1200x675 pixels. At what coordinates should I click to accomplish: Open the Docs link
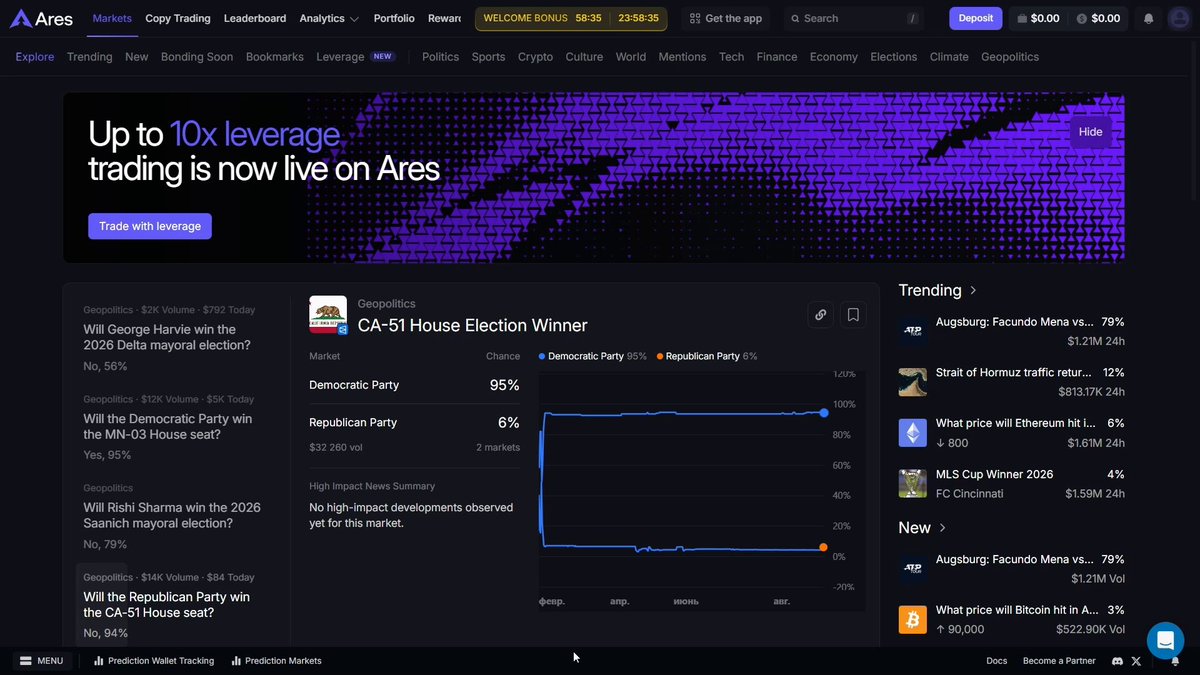[997, 661]
